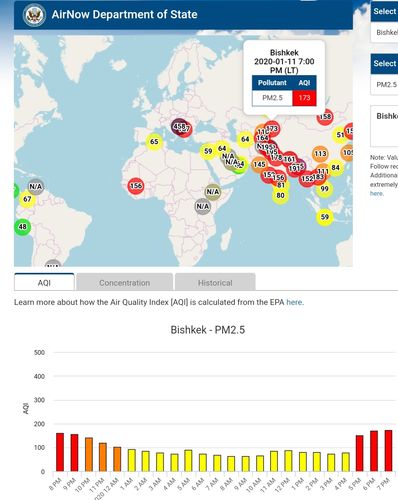Click the 8 PM red chart bar
This screenshot has width=398, height=500.
point(60,452)
